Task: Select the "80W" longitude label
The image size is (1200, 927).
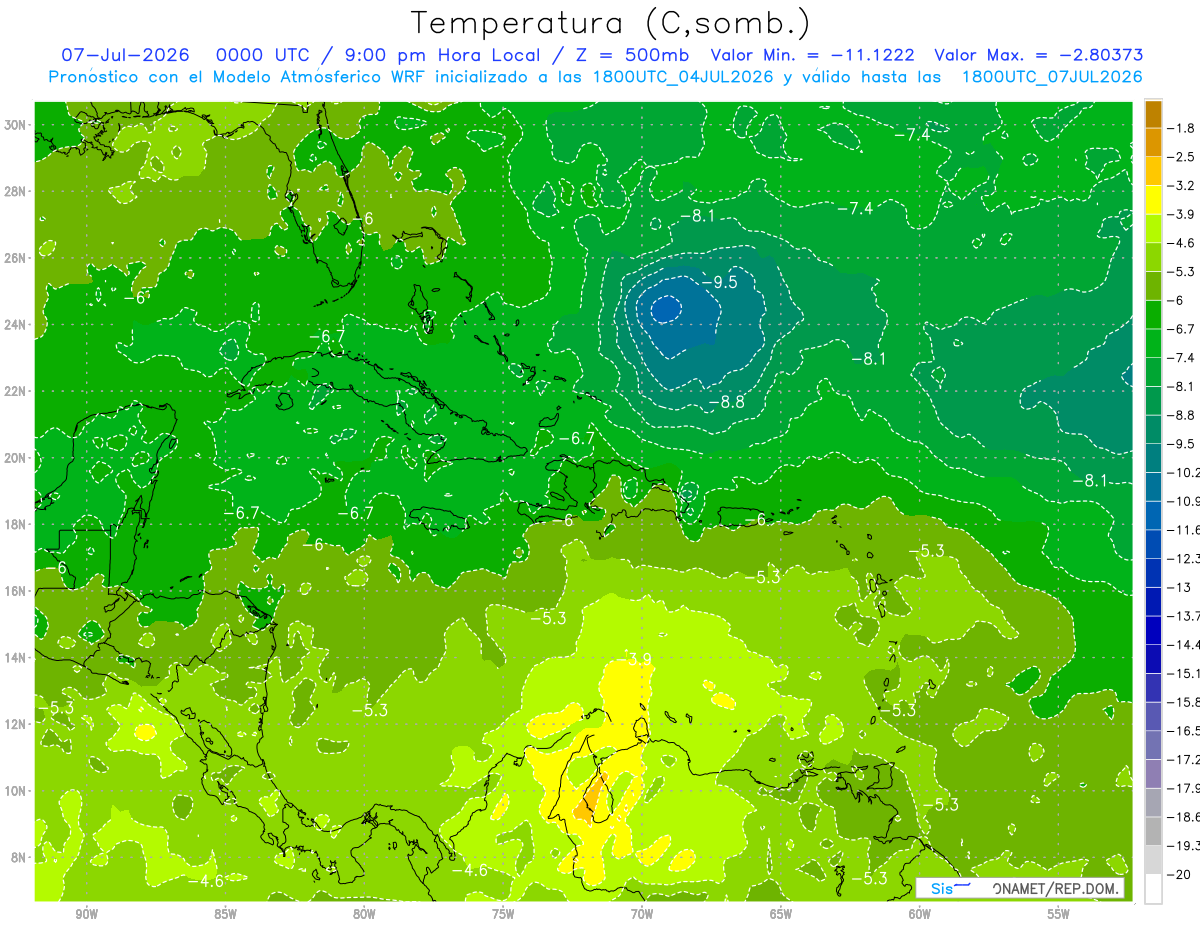Action: point(364,913)
